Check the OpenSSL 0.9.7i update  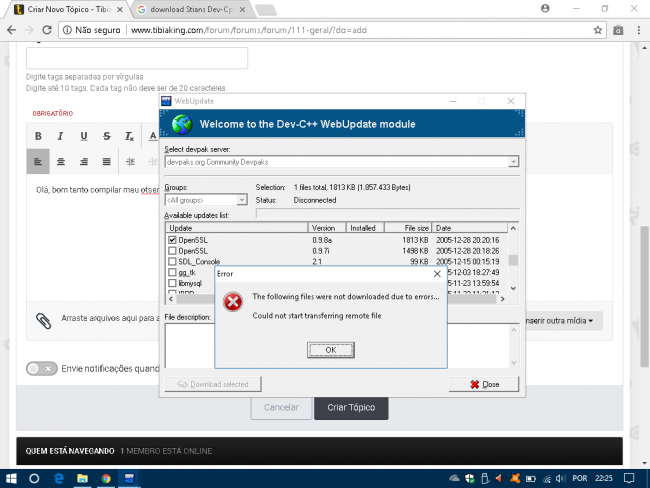[x=172, y=251]
